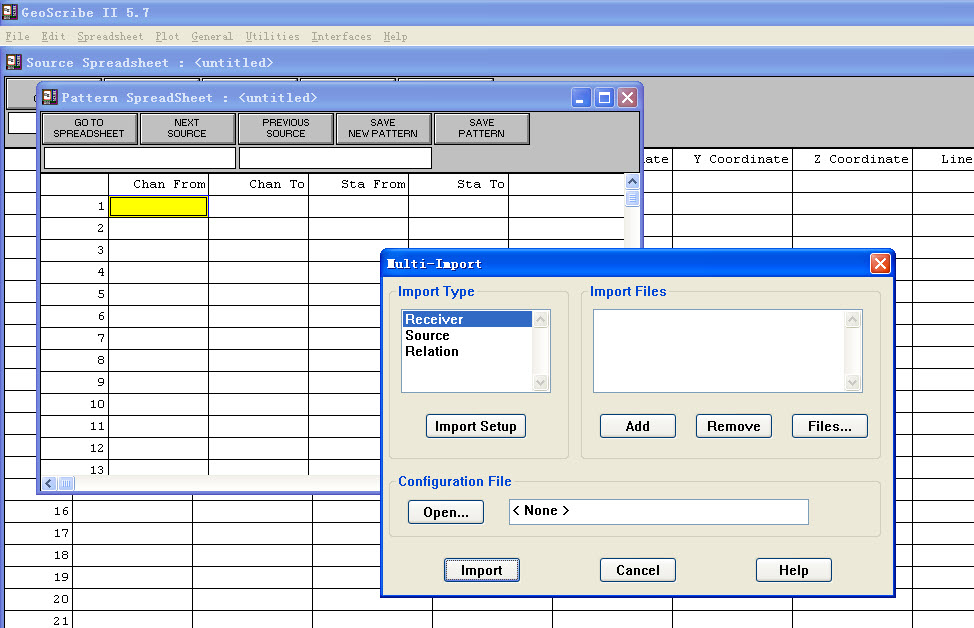
Task: Click Import Type list scroll up arrow
Action: [x=540, y=319]
